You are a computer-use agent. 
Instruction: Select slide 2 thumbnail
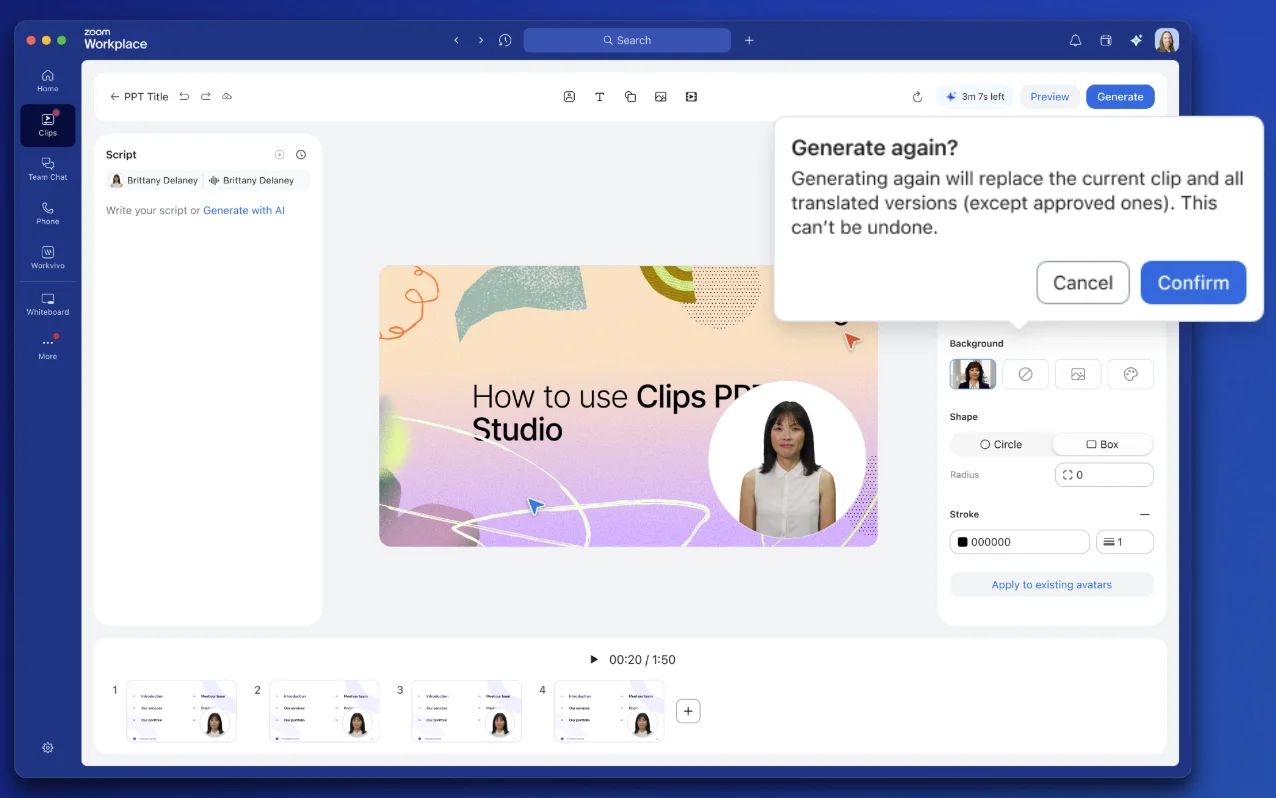pyautogui.click(x=324, y=711)
